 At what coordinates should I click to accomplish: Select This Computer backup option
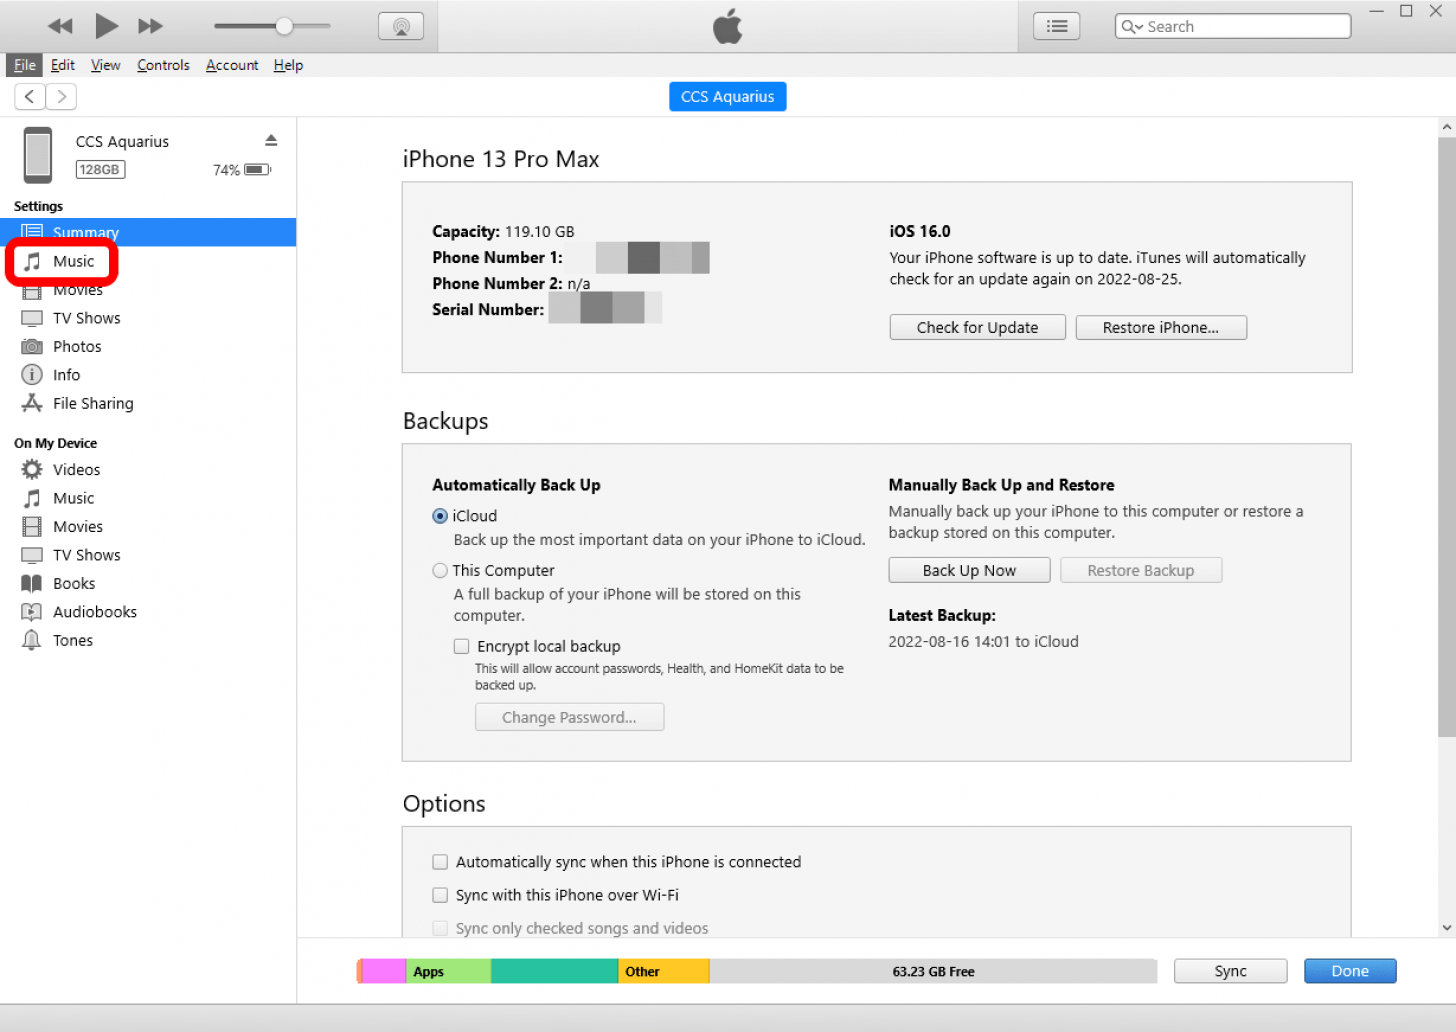click(x=440, y=571)
